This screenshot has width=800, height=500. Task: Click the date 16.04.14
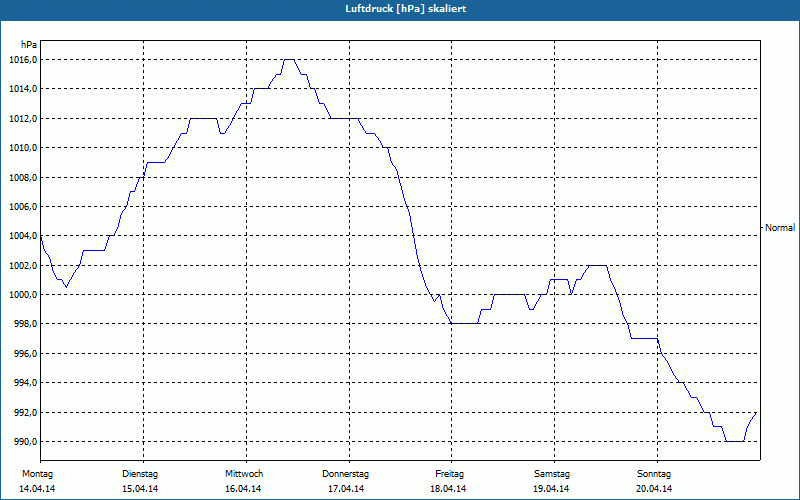243,489
